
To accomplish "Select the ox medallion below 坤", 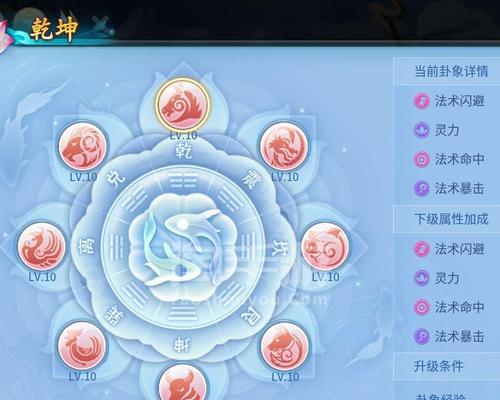I will click(183, 382).
